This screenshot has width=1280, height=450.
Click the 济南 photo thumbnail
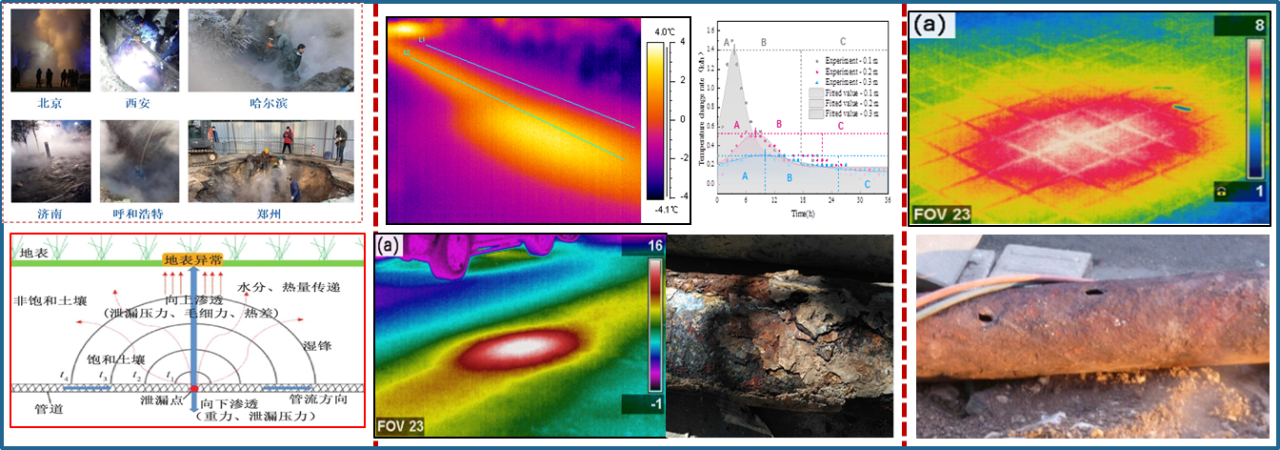point(50,160)
